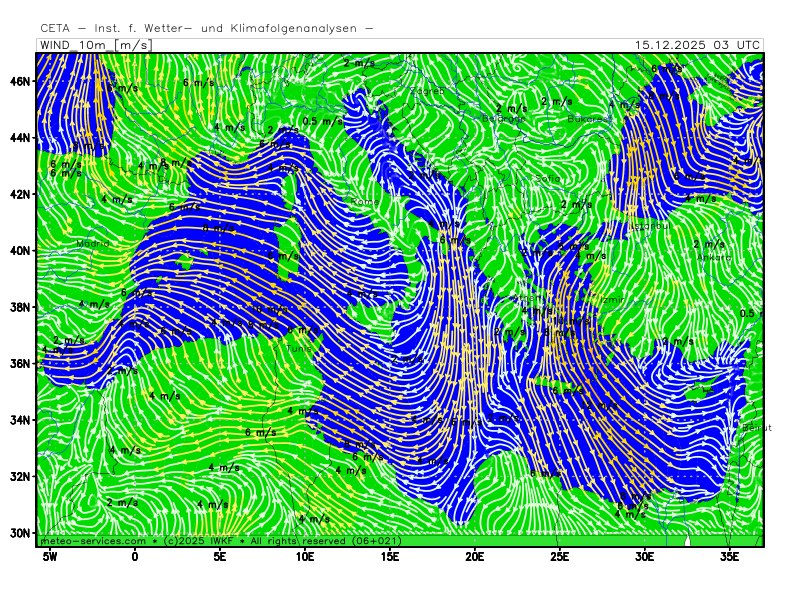The height and width of the screenshot is (600, 800).
Task: Click the 0.5 m/s wind speed label
Action: 323,121
